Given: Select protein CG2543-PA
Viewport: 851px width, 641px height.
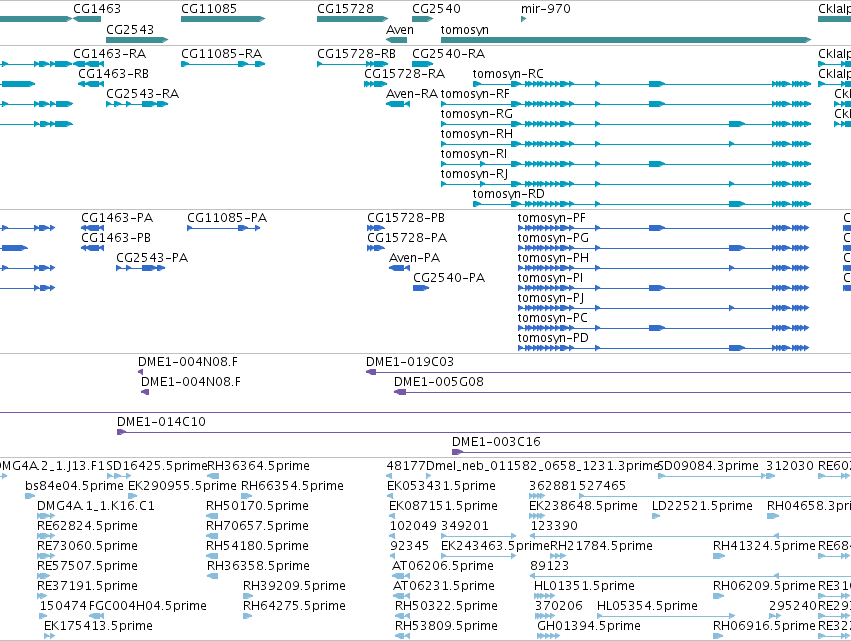Looking at the screenshot, I should 141,268.
